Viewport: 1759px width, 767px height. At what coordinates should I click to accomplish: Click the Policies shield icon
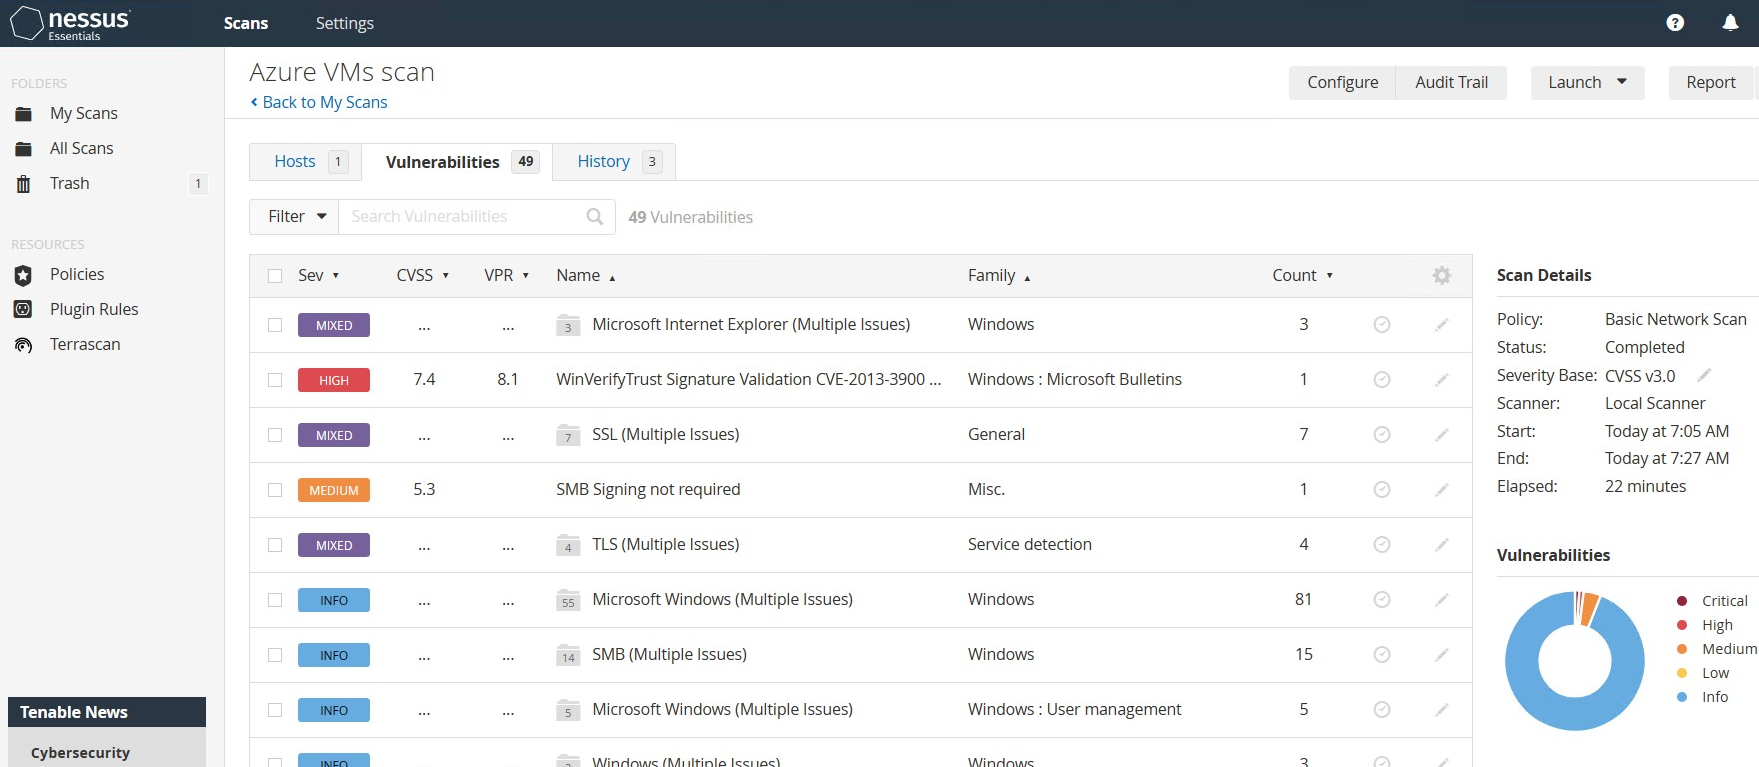(x=24, y=275)
